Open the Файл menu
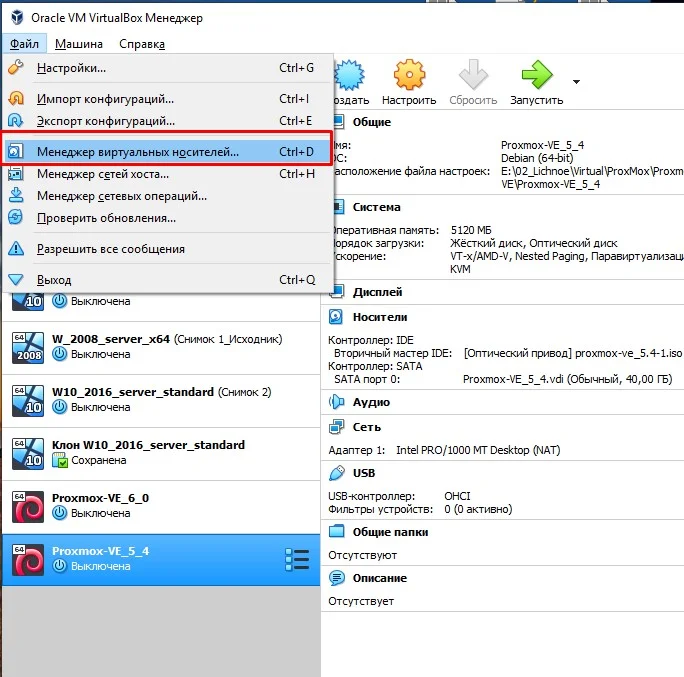This screenshot has width=684, height=677. point(24,44)
